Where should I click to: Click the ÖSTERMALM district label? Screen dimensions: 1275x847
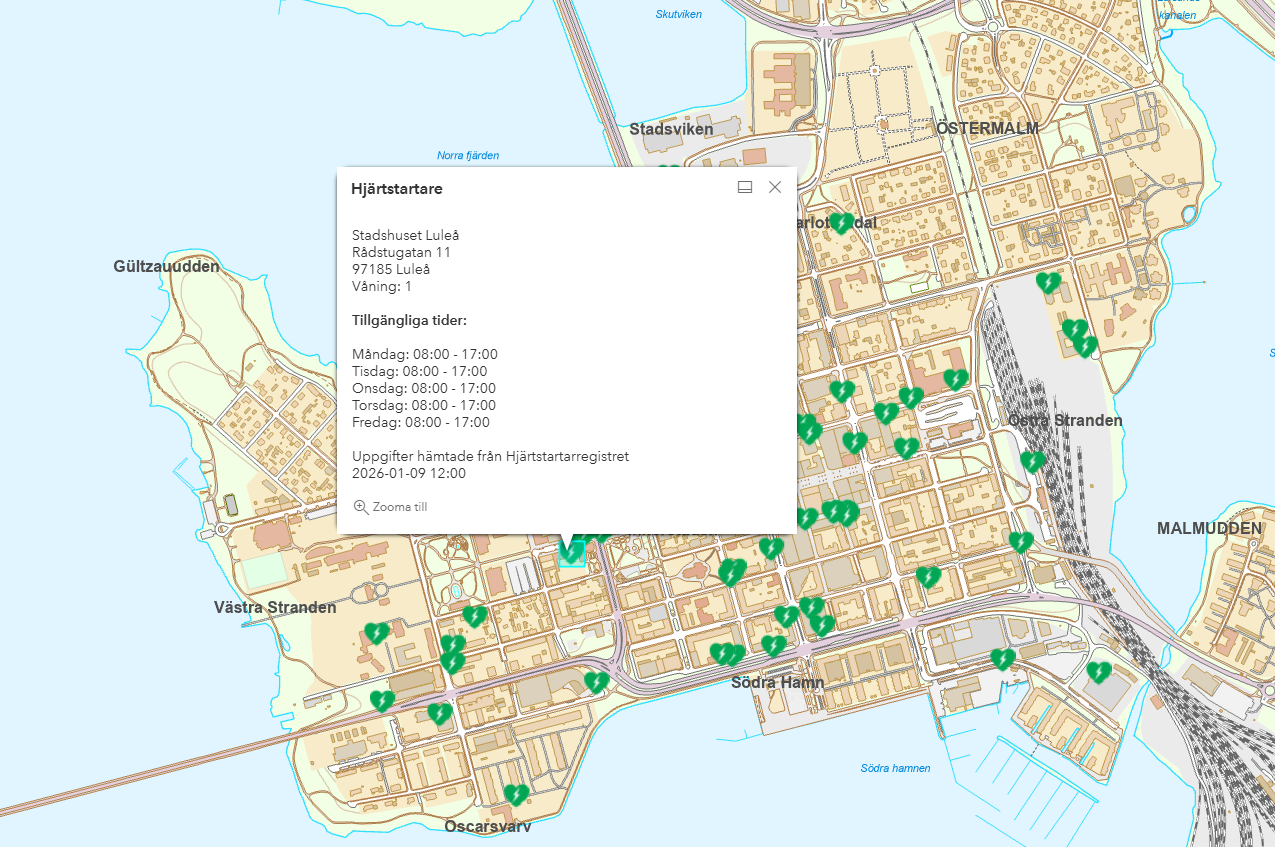pos(988,128)
